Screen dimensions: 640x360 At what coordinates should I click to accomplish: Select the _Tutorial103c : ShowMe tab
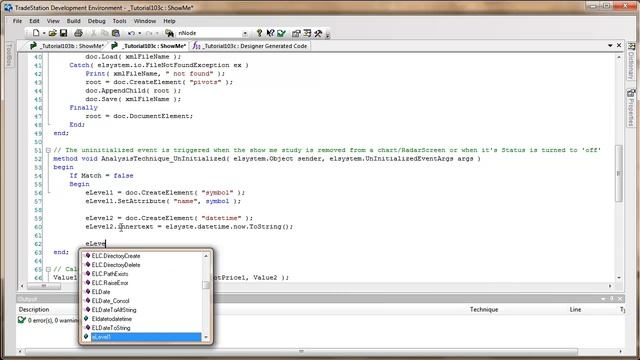(149, 46)
